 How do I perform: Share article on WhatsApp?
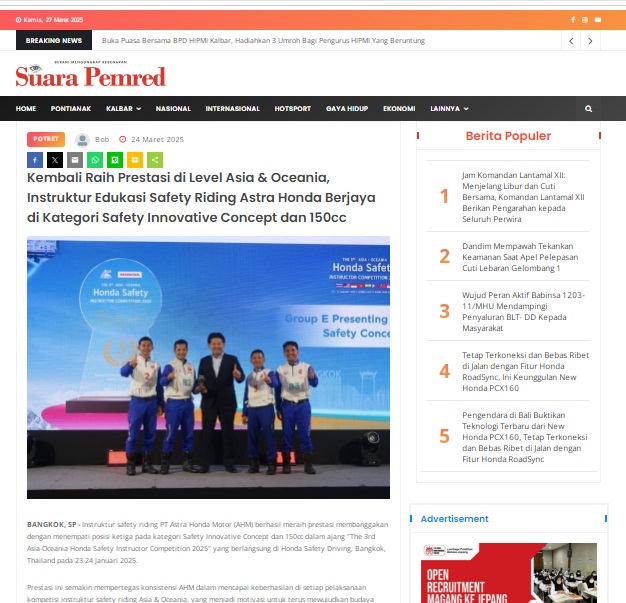tap(95, 160)
